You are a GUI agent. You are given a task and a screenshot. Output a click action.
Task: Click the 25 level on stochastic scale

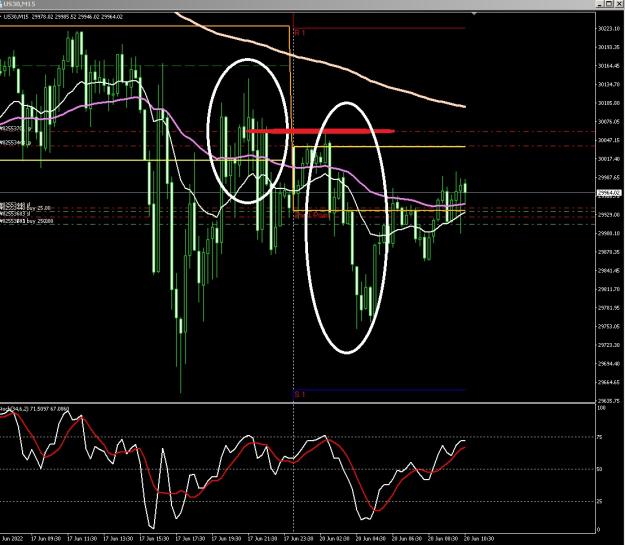[599, 502]
